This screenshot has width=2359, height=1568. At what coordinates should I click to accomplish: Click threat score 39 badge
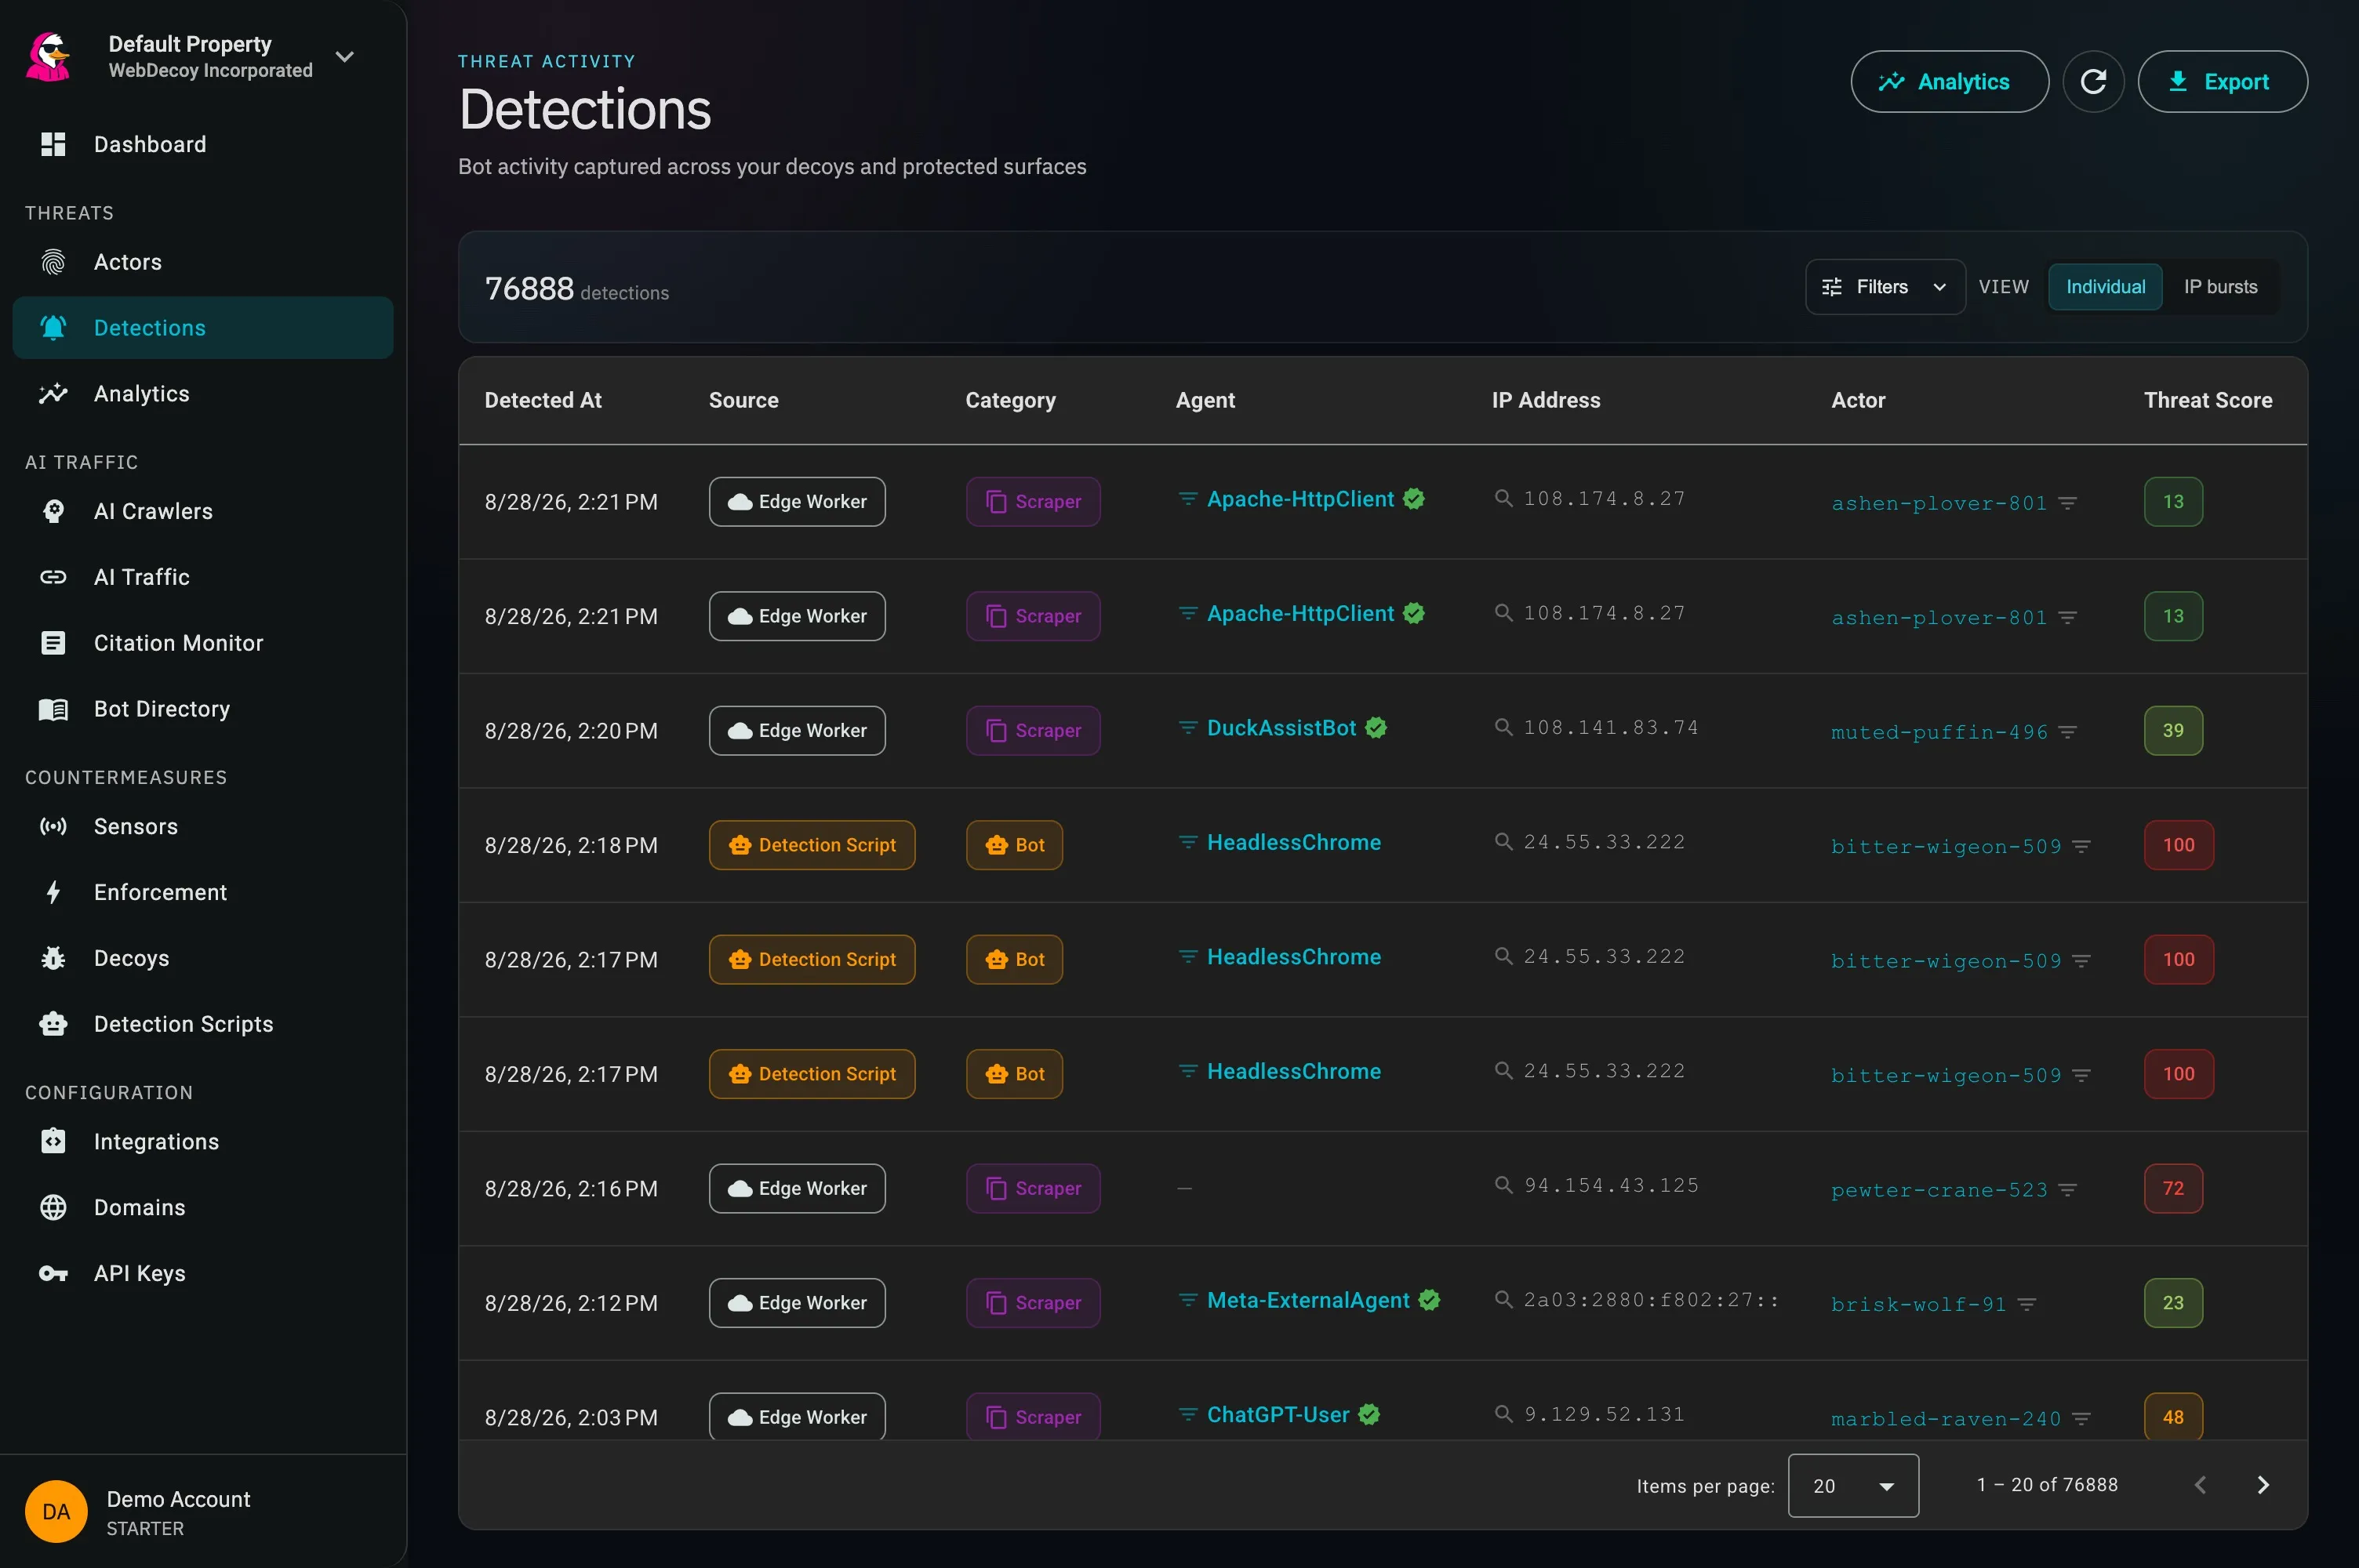tap(2173, 731)
